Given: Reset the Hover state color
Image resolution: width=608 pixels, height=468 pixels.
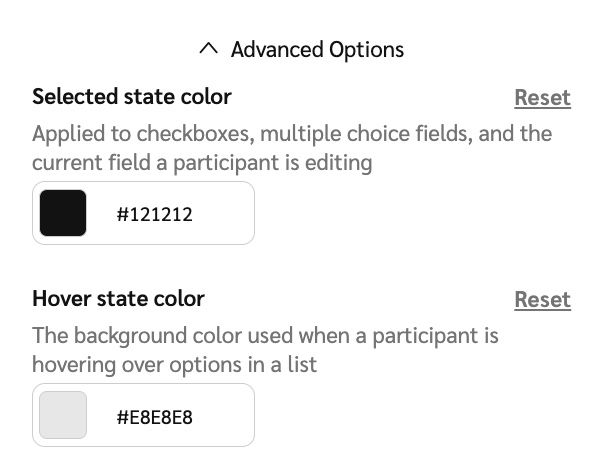Looking at the screenshot, I should click(542, 300).
